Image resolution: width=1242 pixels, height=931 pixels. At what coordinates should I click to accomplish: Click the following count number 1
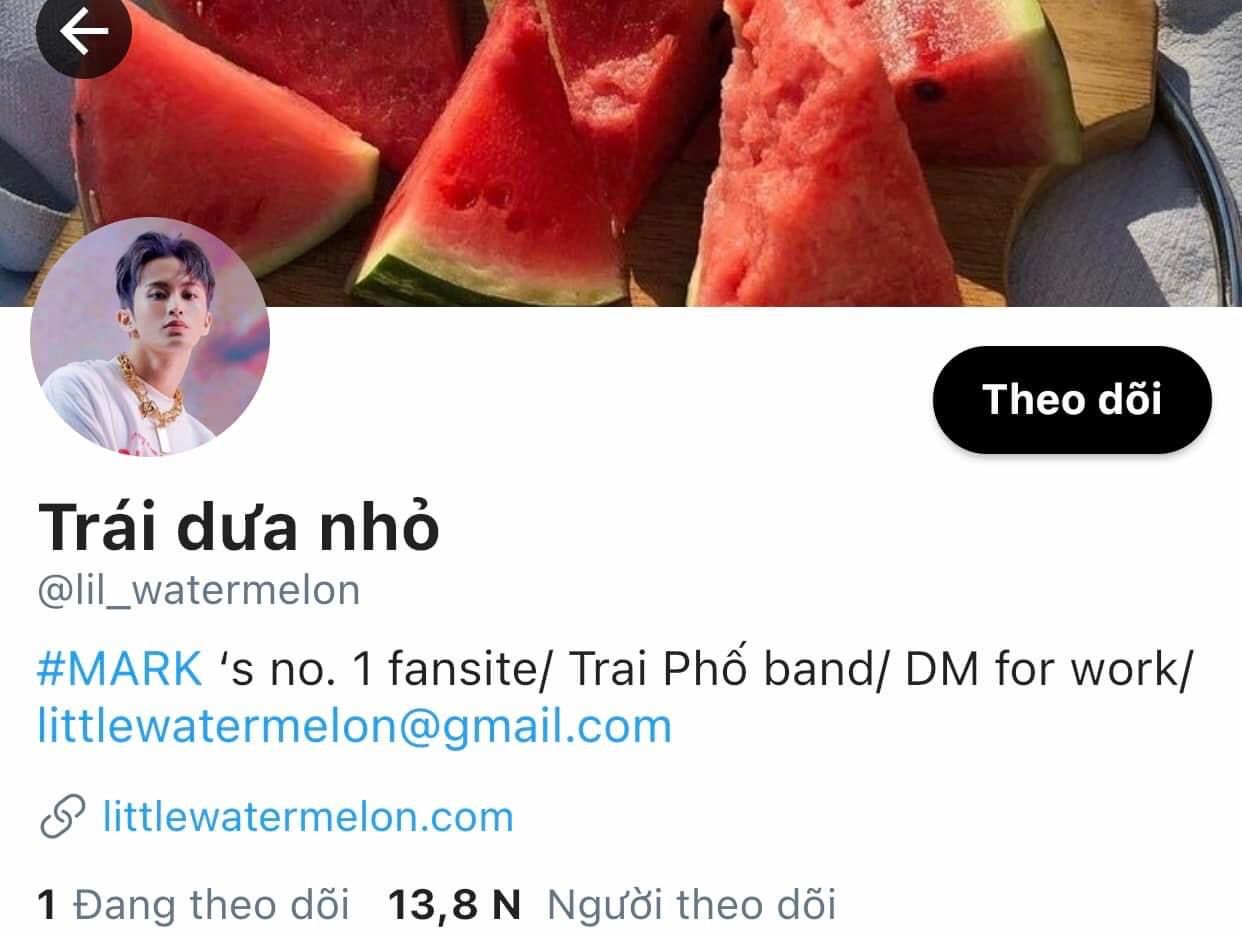coord(46,905)
